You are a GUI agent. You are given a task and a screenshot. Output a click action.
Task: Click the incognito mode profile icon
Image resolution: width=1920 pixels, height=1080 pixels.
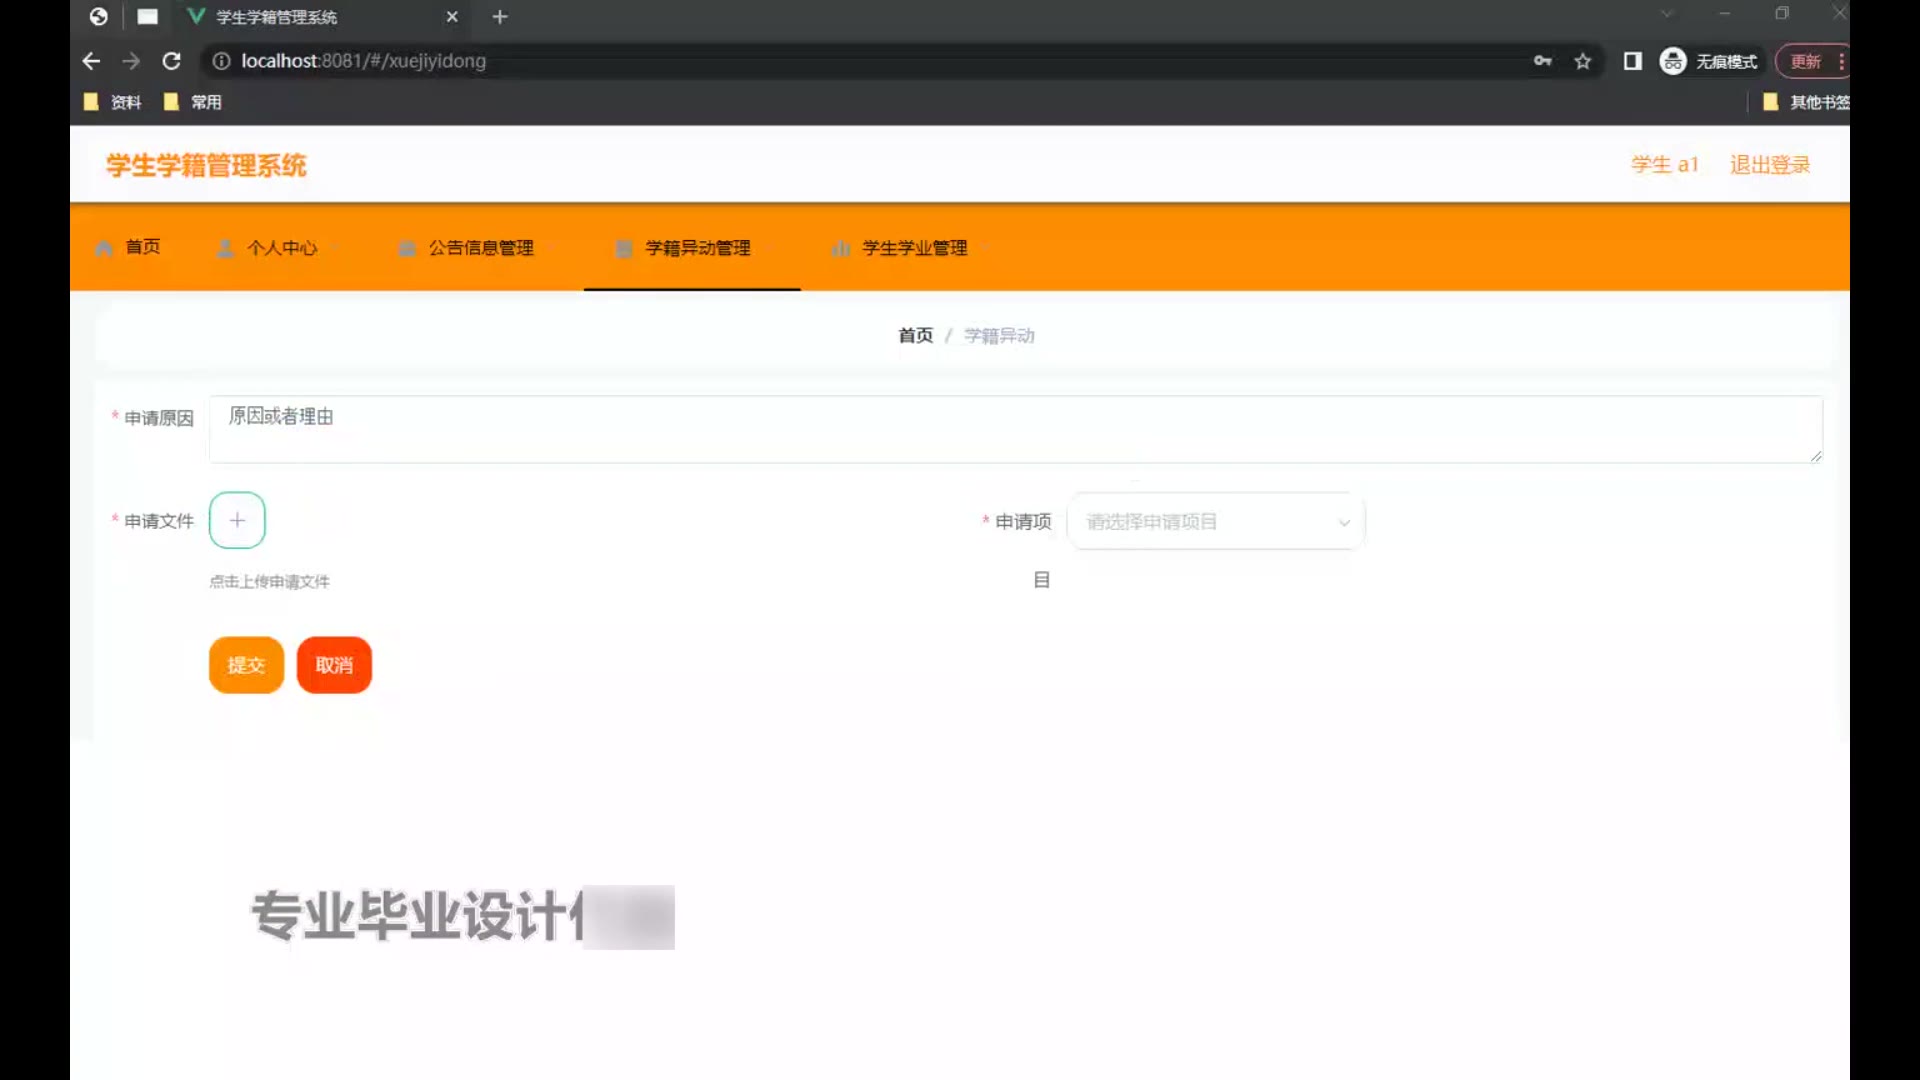point(1672,61)
